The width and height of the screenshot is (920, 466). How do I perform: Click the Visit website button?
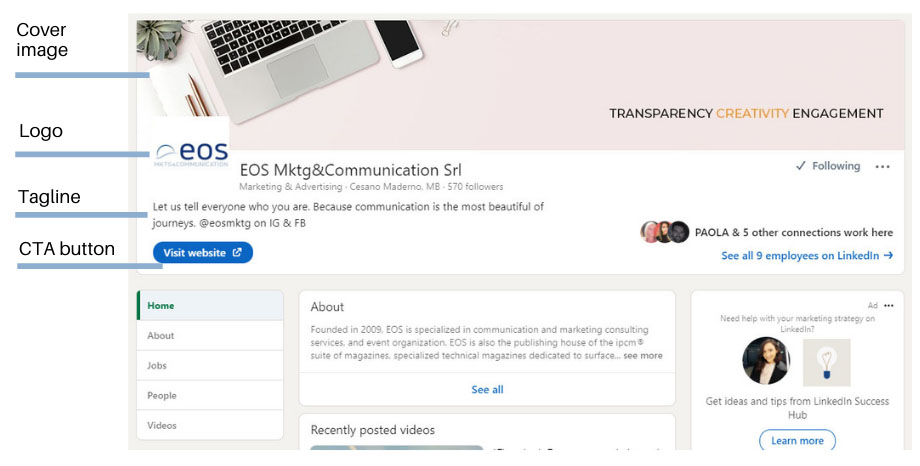203,252
